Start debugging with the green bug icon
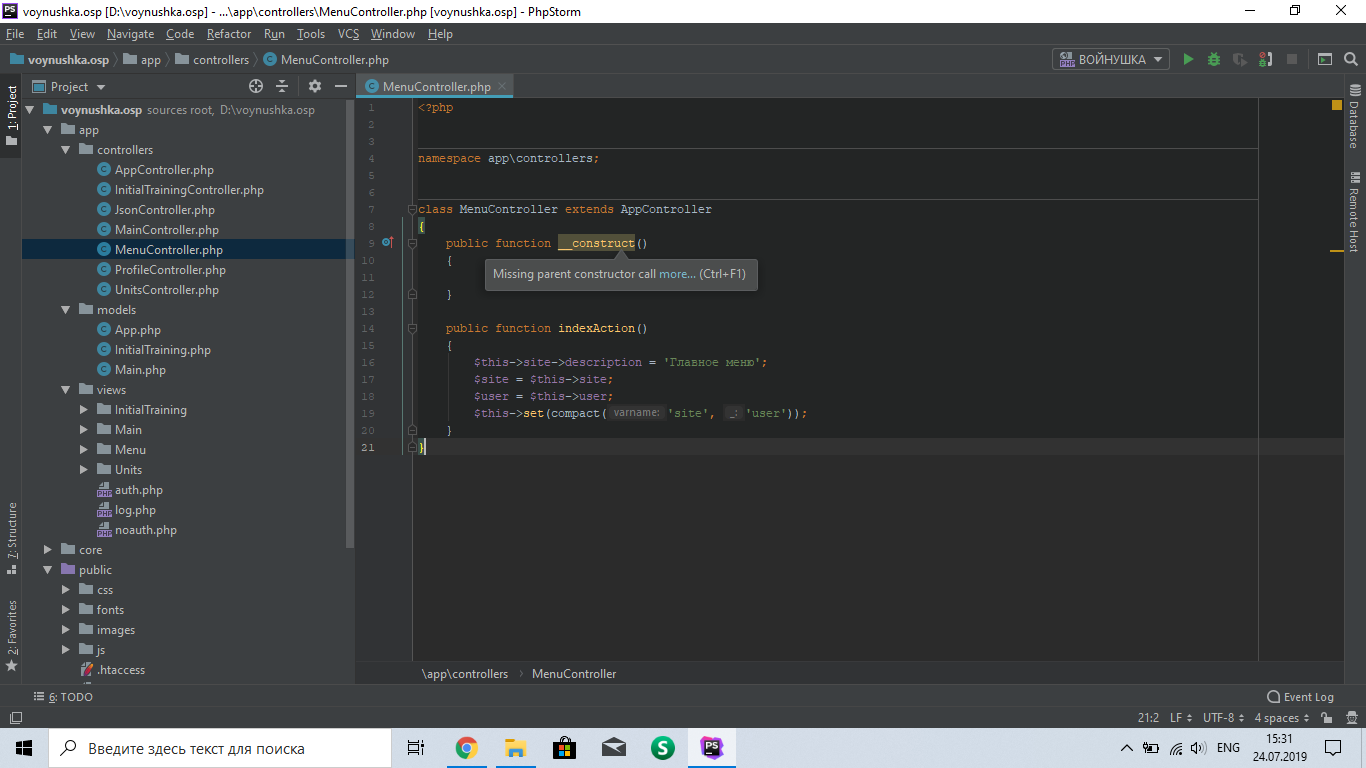Image resolution: width=1366 pixels, height=768 pixels. pyautogui.click(x=1214, y=59)
